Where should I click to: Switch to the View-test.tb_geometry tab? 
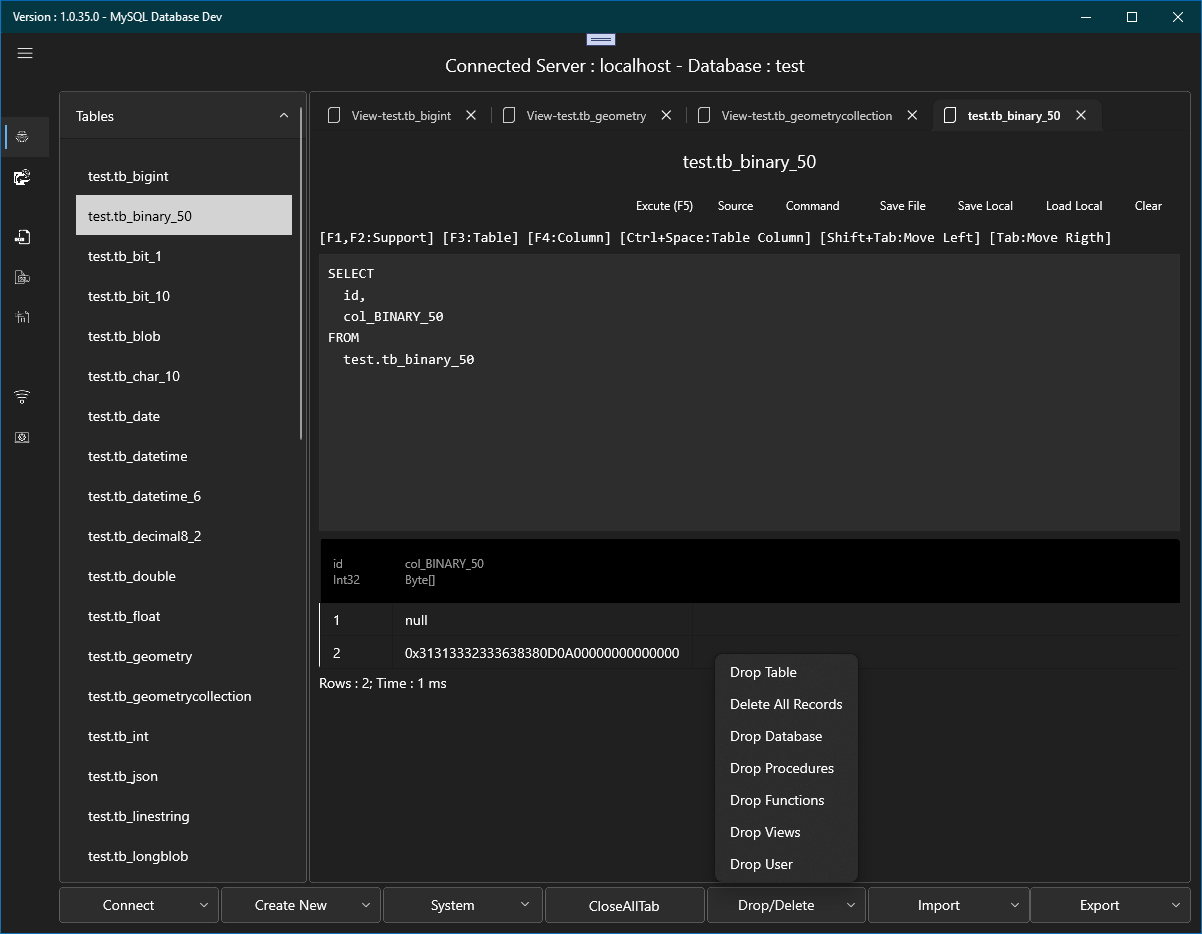pos(586,115)
